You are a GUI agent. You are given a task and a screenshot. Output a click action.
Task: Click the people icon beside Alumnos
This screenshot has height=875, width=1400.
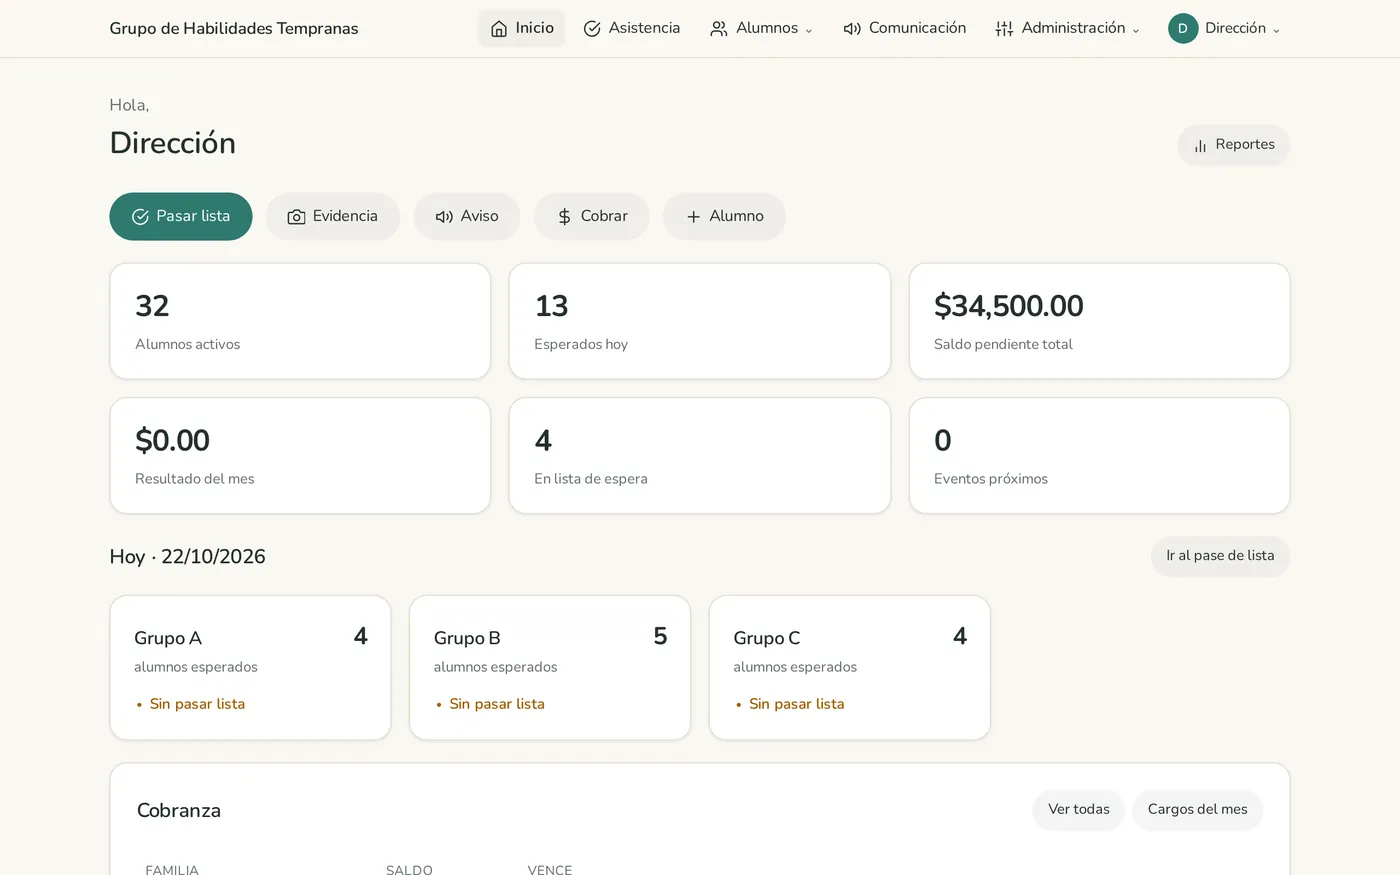click(x=719, y=29)
